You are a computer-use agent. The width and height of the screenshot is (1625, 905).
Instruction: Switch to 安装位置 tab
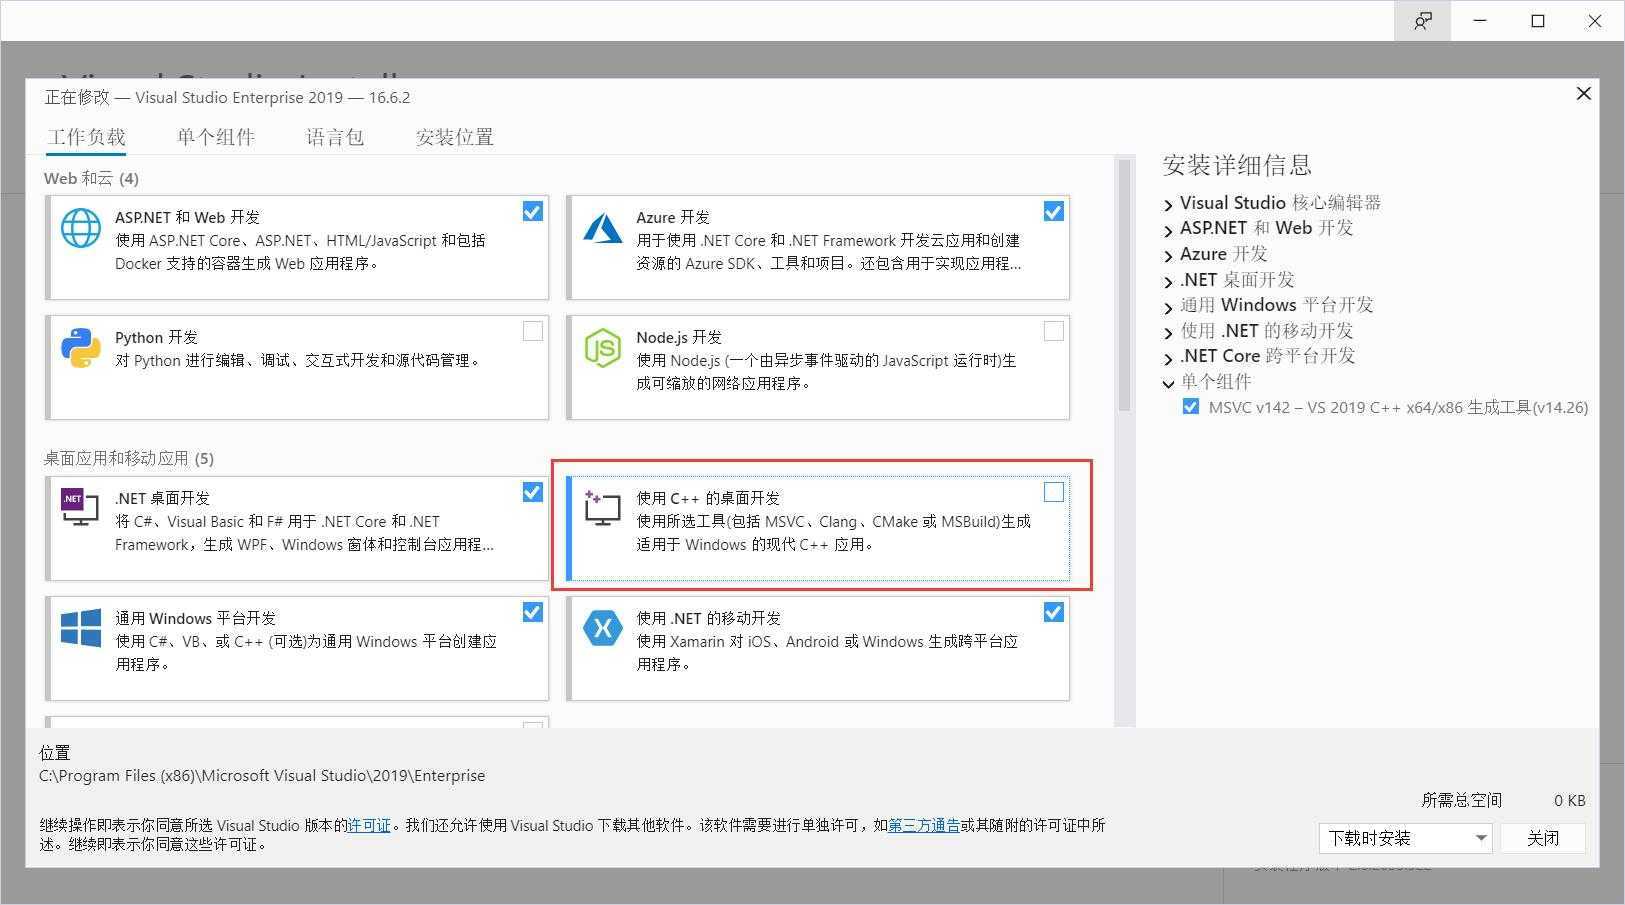click(x=455, y=137)
